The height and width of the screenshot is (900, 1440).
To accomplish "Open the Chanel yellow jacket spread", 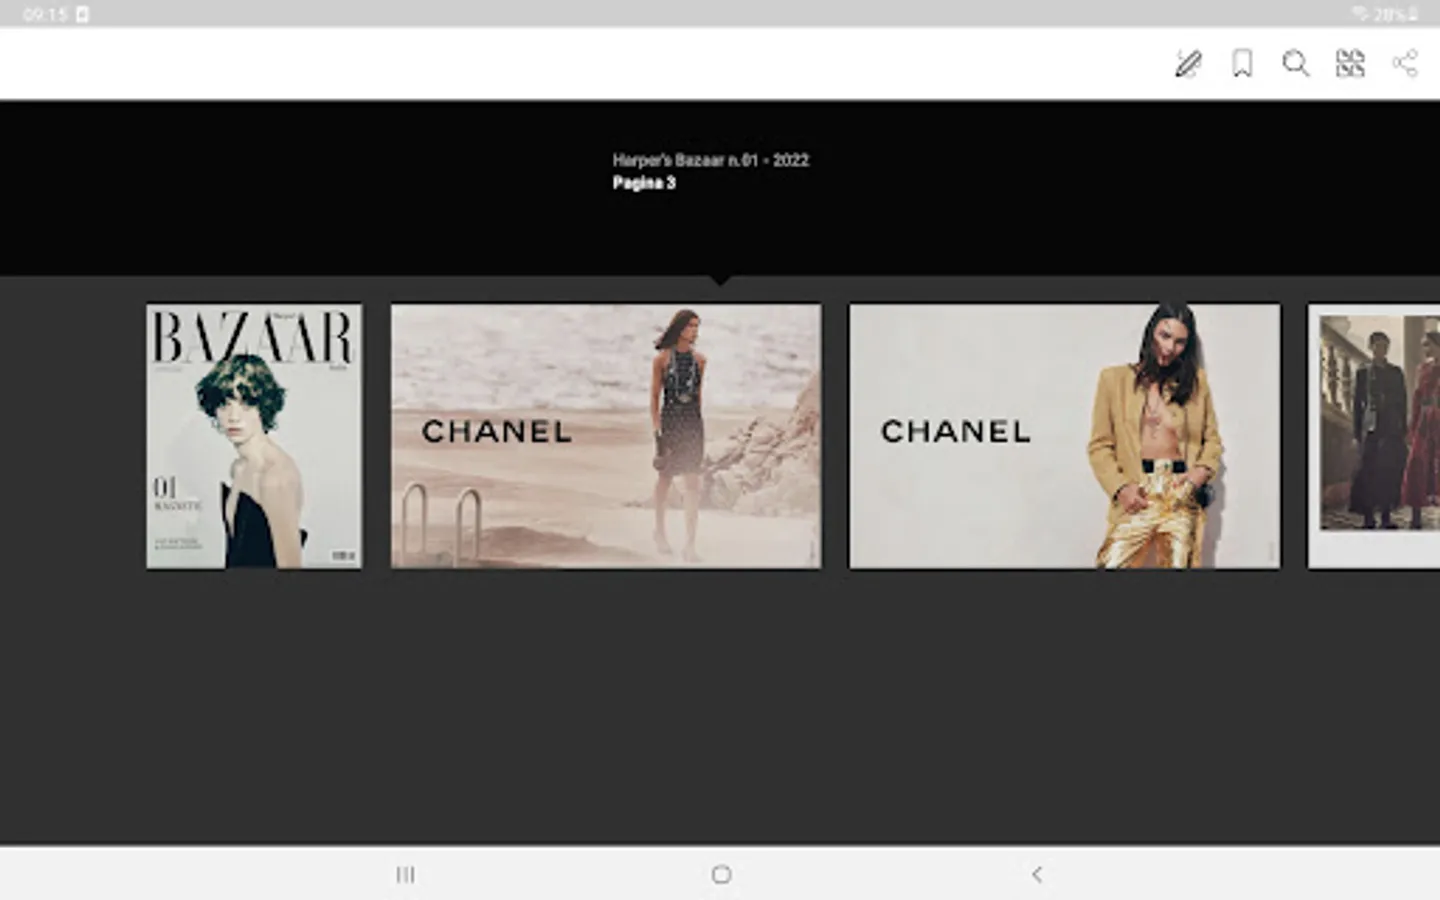I will [x=1064, y=436].
